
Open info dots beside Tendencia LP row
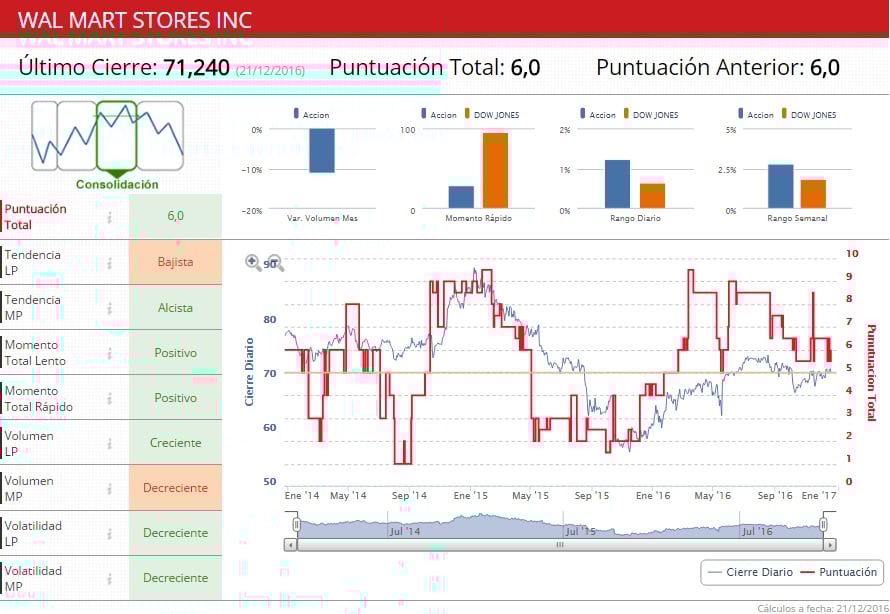tap(110, 263)
